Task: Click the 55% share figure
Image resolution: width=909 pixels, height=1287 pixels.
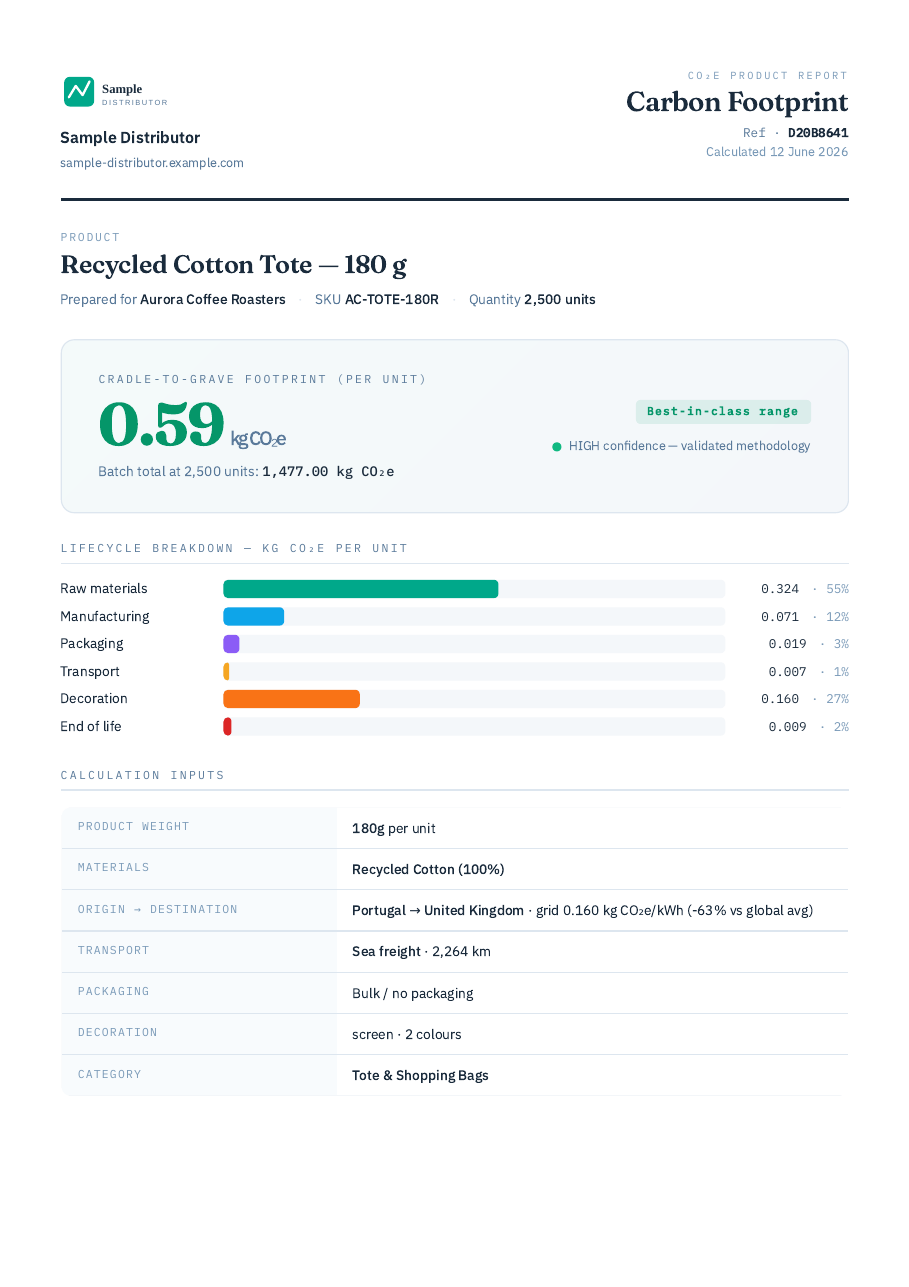Action: (837, 589)
